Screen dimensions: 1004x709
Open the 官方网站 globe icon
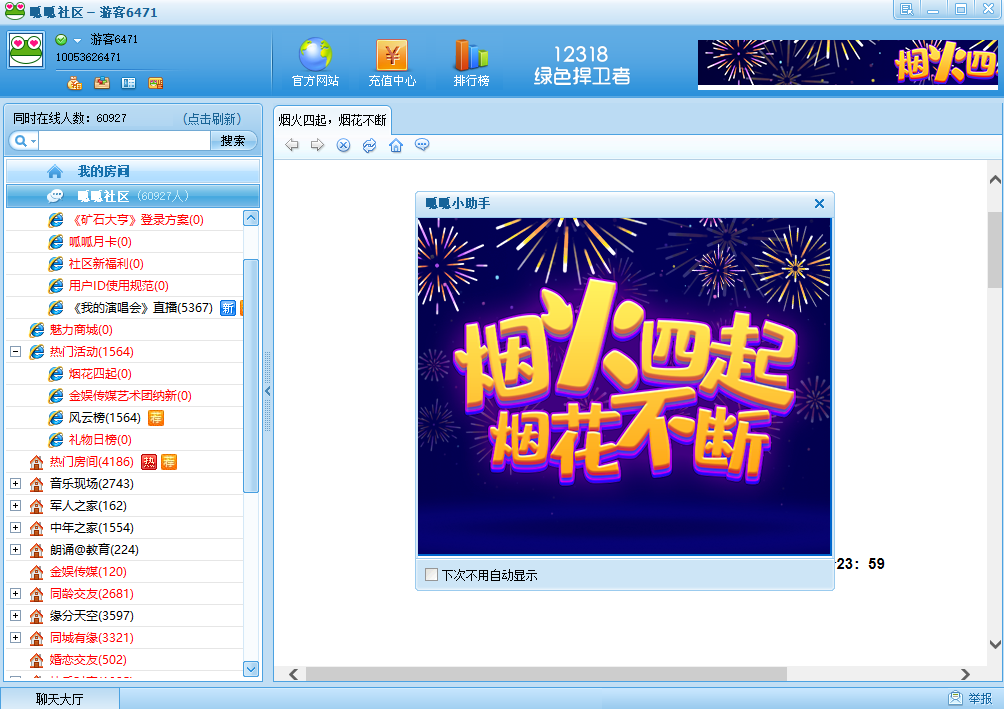point(315,55)
